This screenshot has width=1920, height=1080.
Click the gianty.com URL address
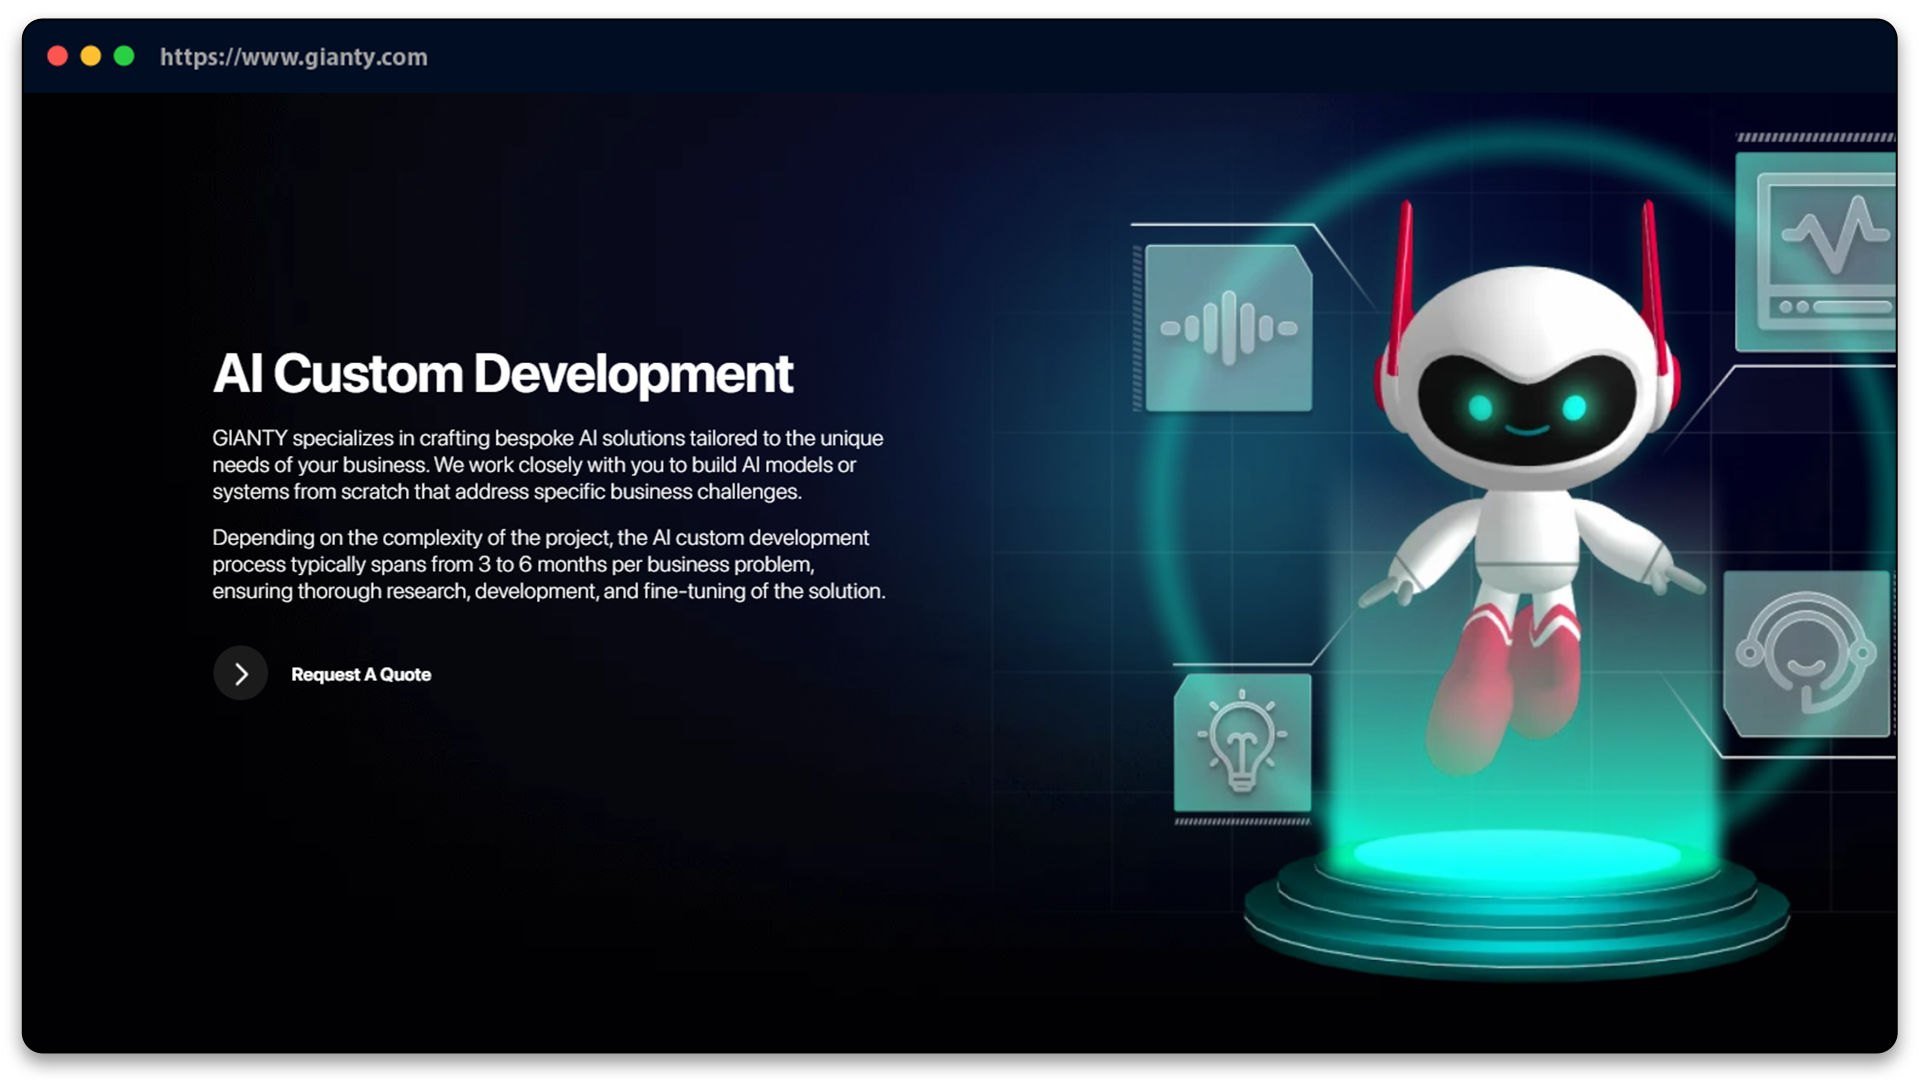[x=293, y=57]
